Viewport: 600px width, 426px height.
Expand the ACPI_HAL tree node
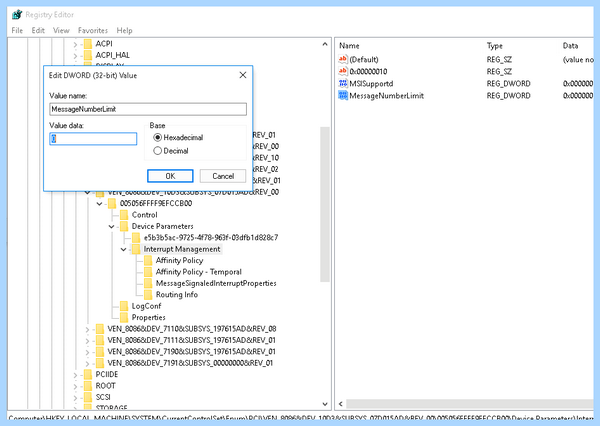coord(75,56)
